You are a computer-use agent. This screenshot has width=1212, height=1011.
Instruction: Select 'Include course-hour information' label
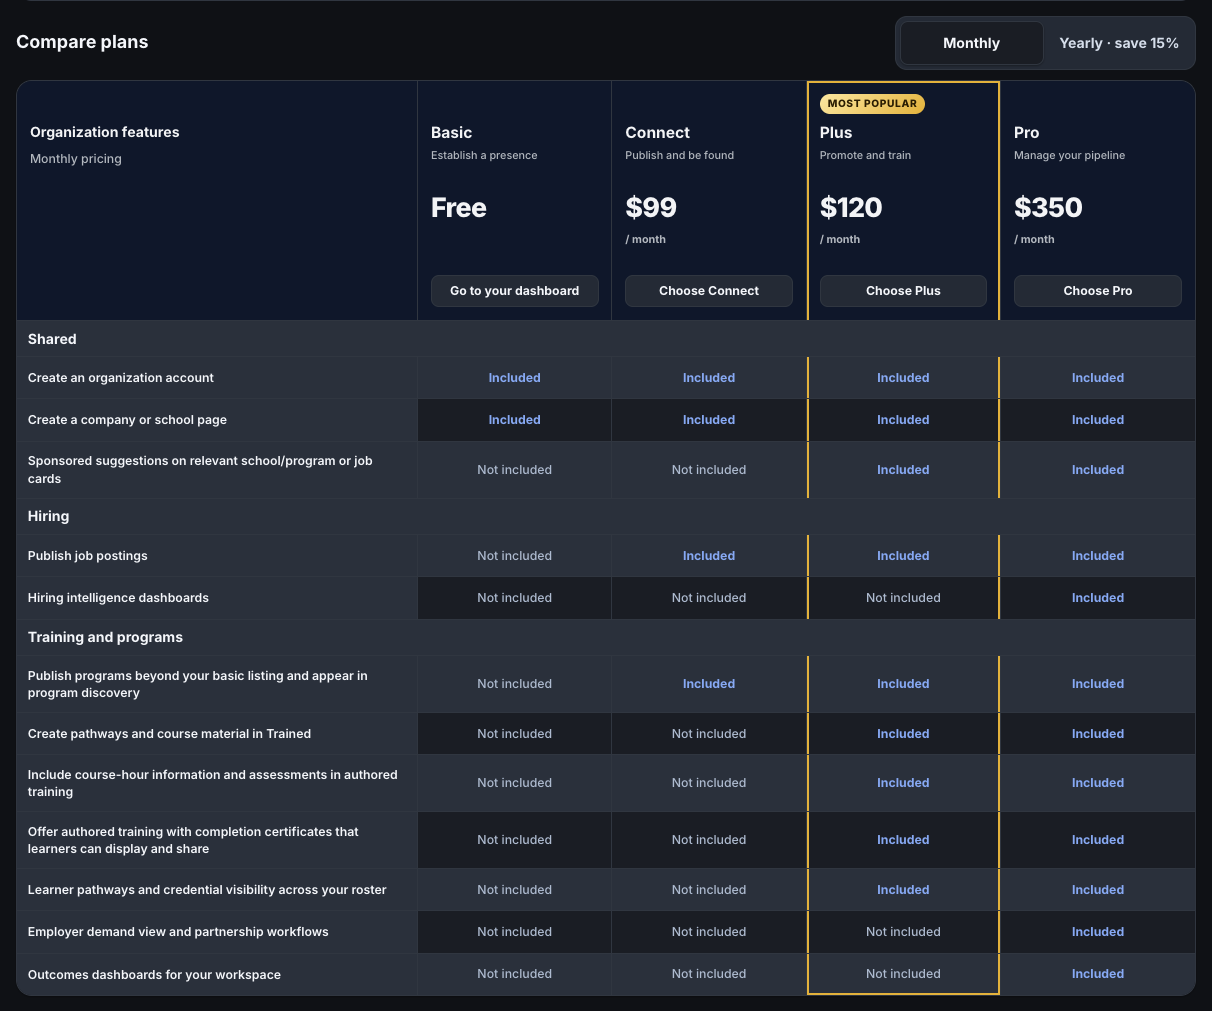coord(213,783)
